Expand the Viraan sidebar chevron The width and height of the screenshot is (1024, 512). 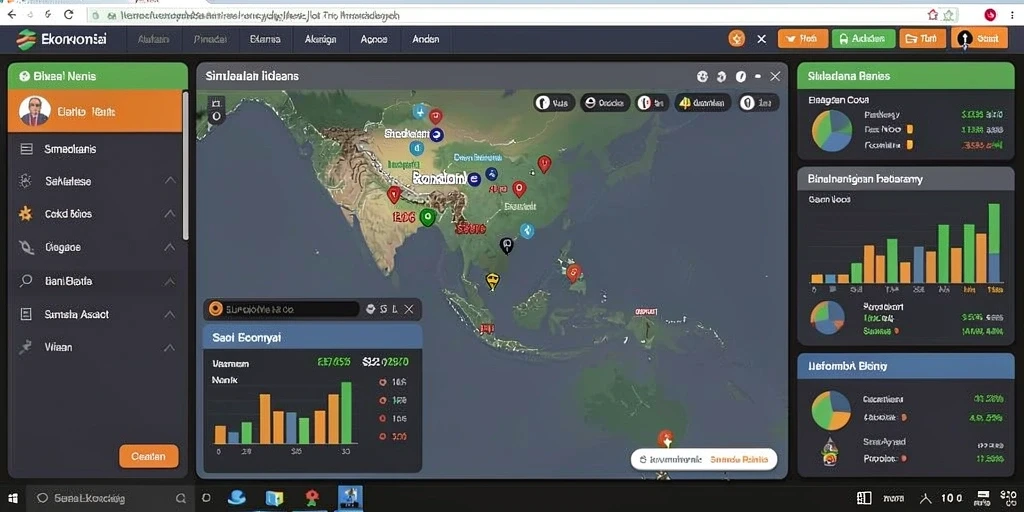[170, 347]
